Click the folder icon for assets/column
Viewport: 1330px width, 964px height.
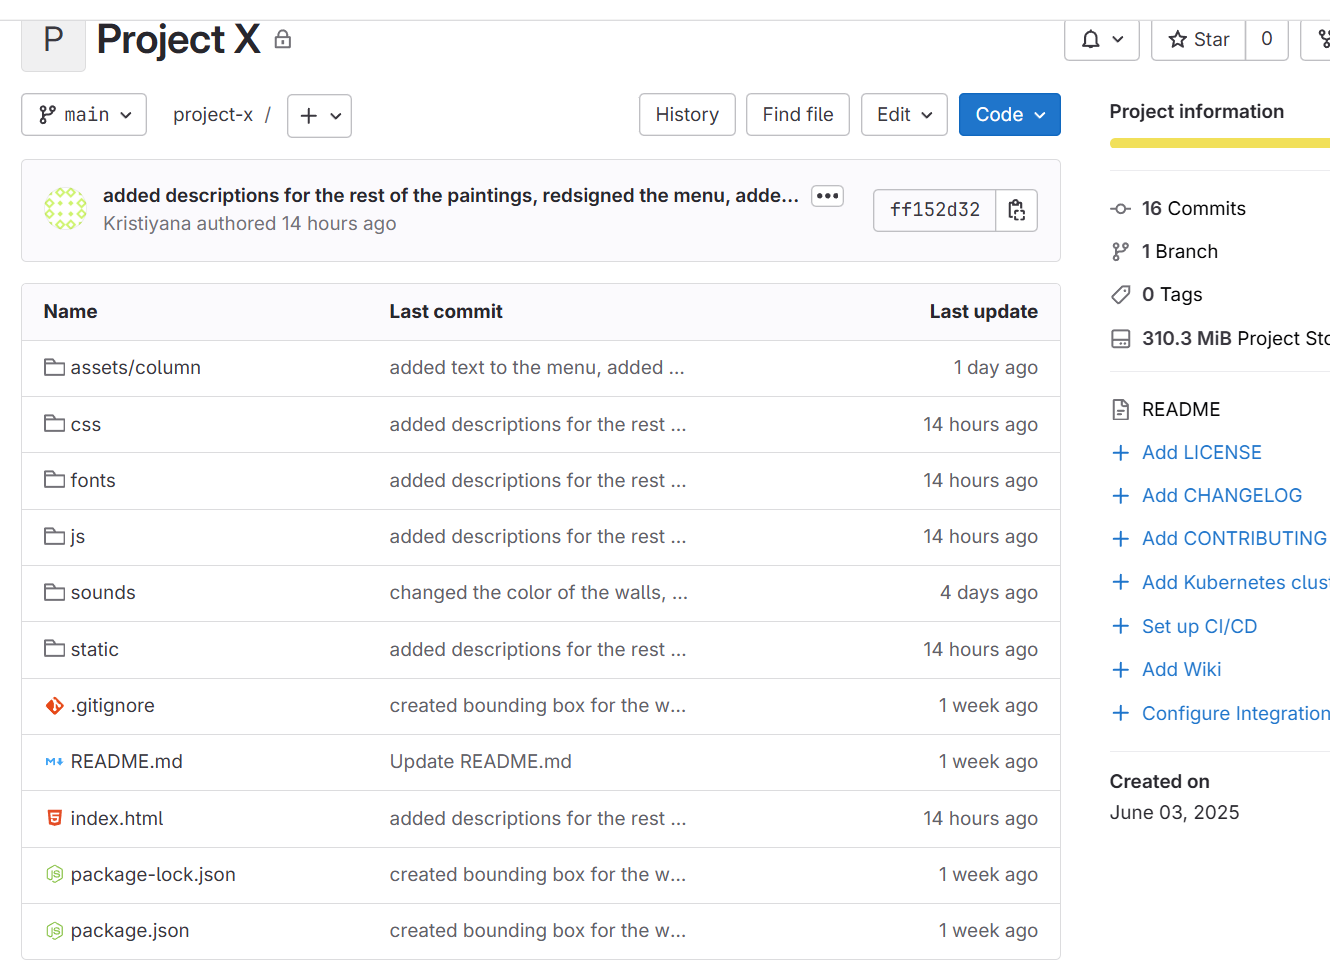54,367
